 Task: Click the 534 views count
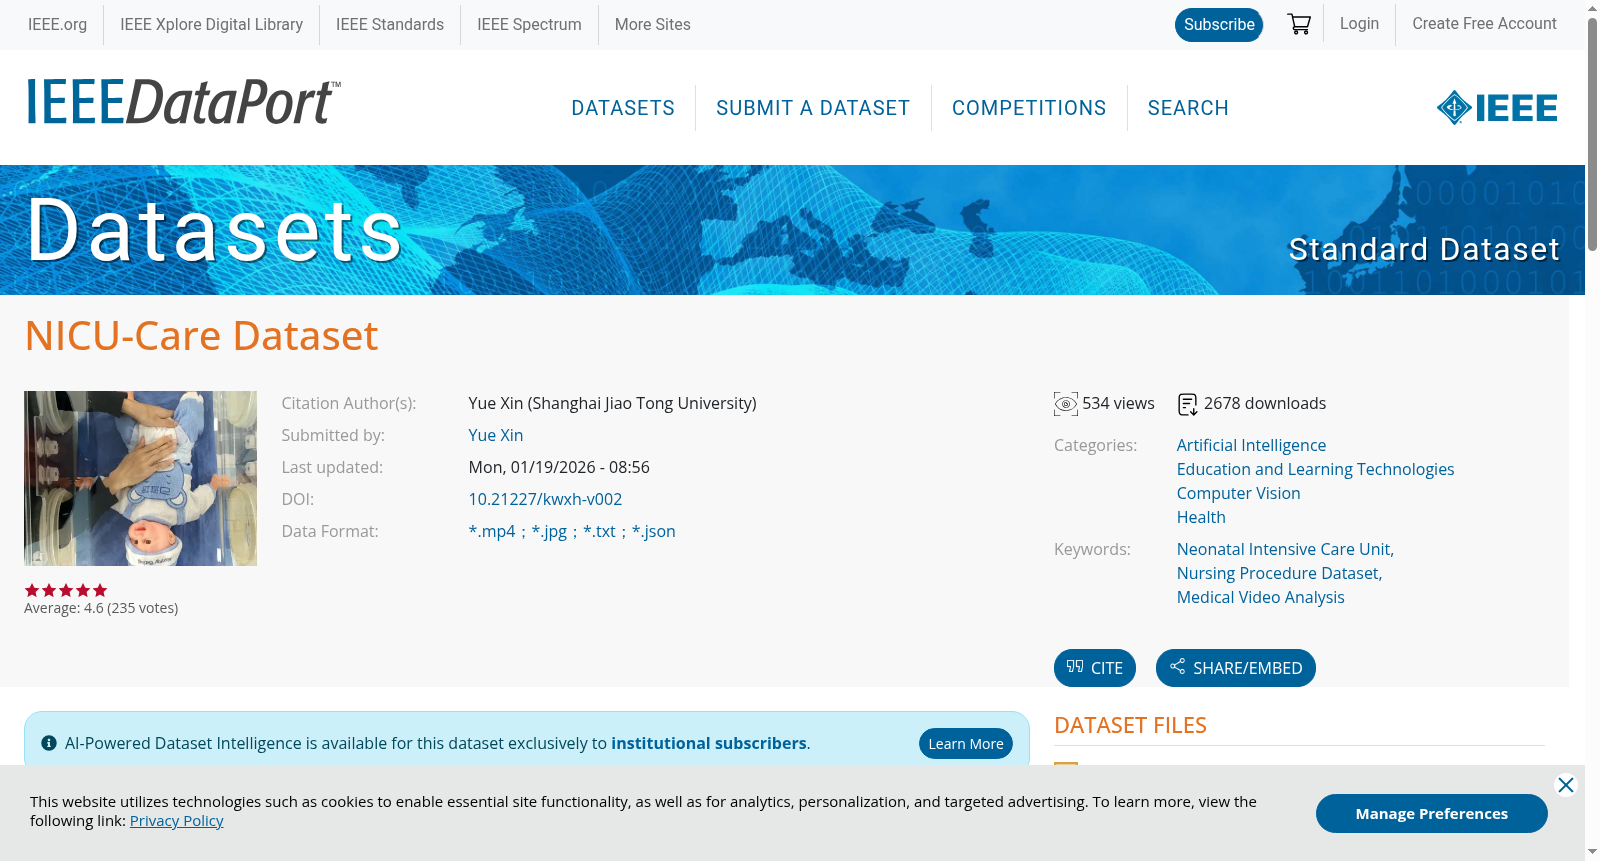1118,403
